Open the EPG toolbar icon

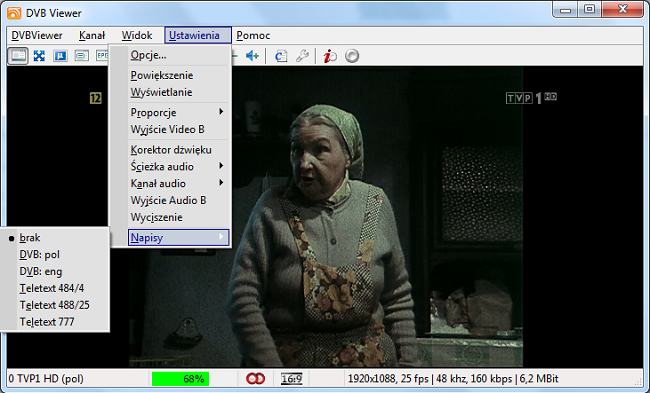(102, 56)
